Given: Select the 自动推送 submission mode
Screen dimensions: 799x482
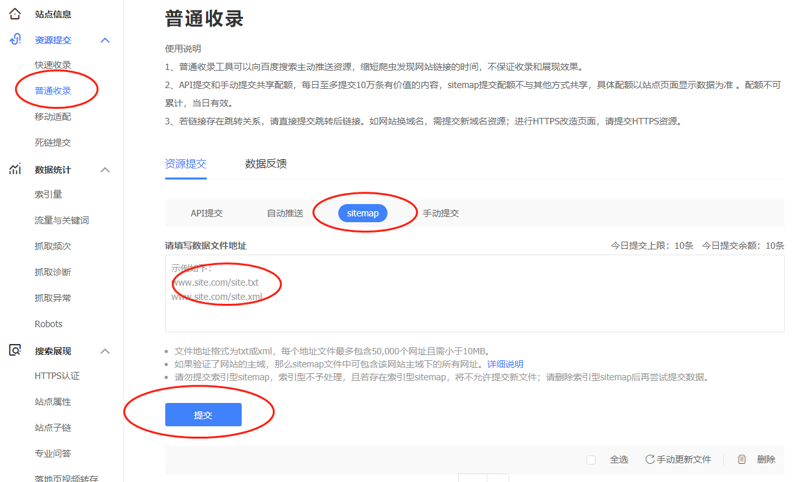Looking at the screenshot, I should (x=285, y=213).
